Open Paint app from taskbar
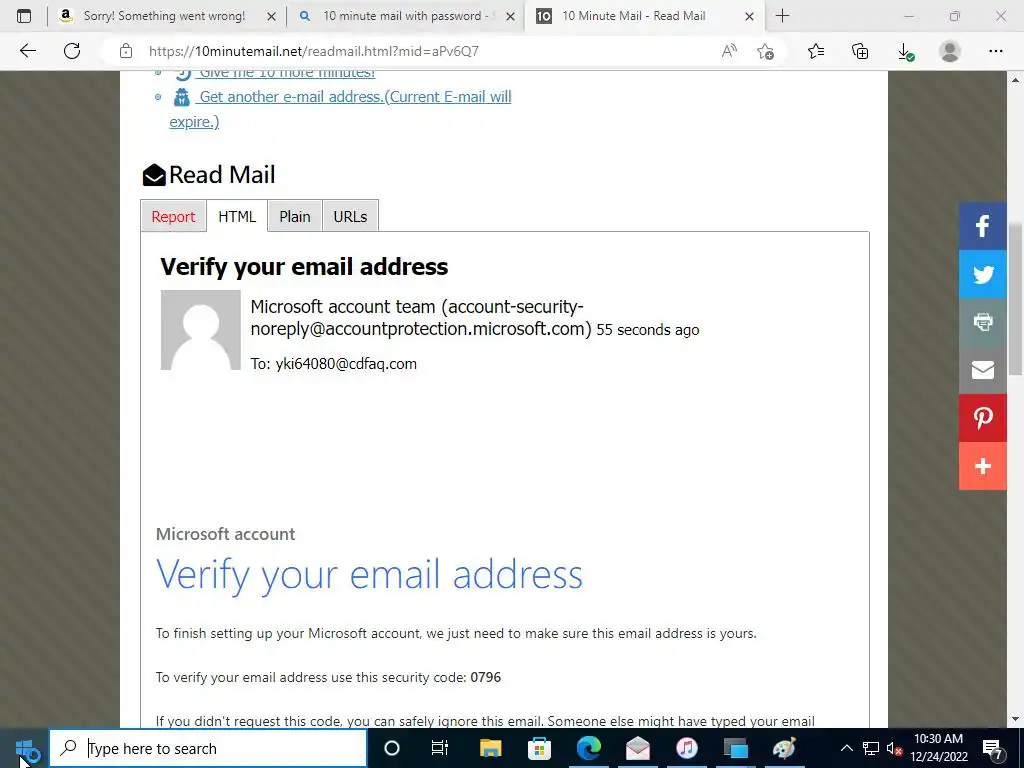1024x768 pixels. click(784, 748)
